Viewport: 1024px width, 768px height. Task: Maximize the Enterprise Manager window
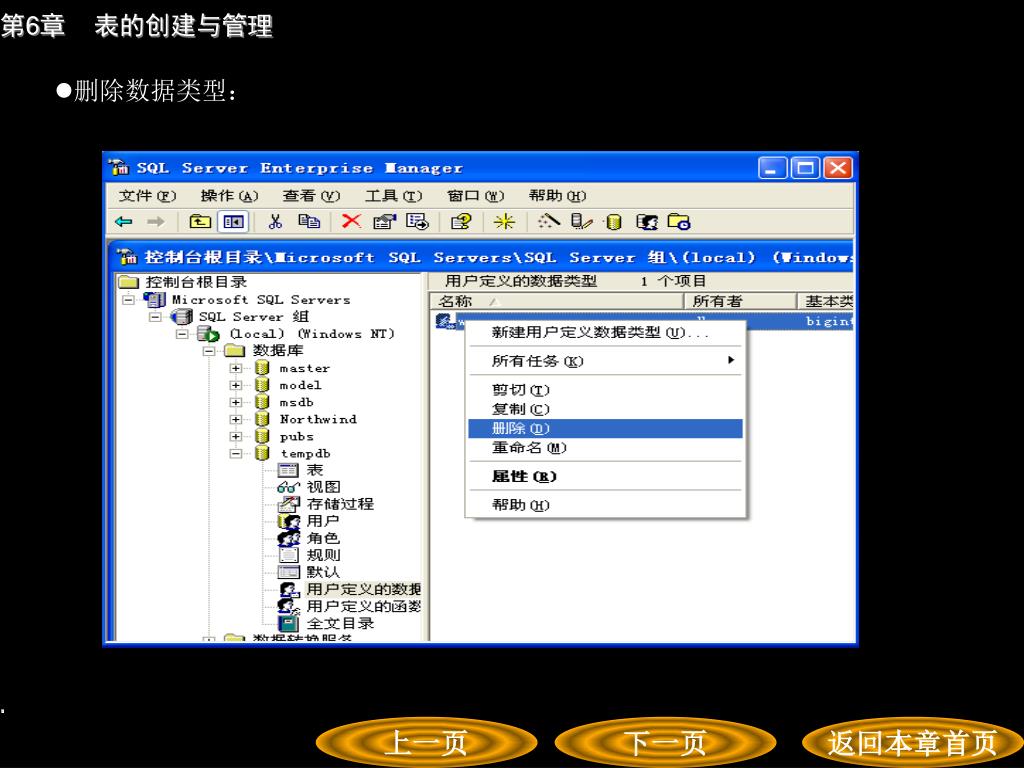(x=805, y=168)
